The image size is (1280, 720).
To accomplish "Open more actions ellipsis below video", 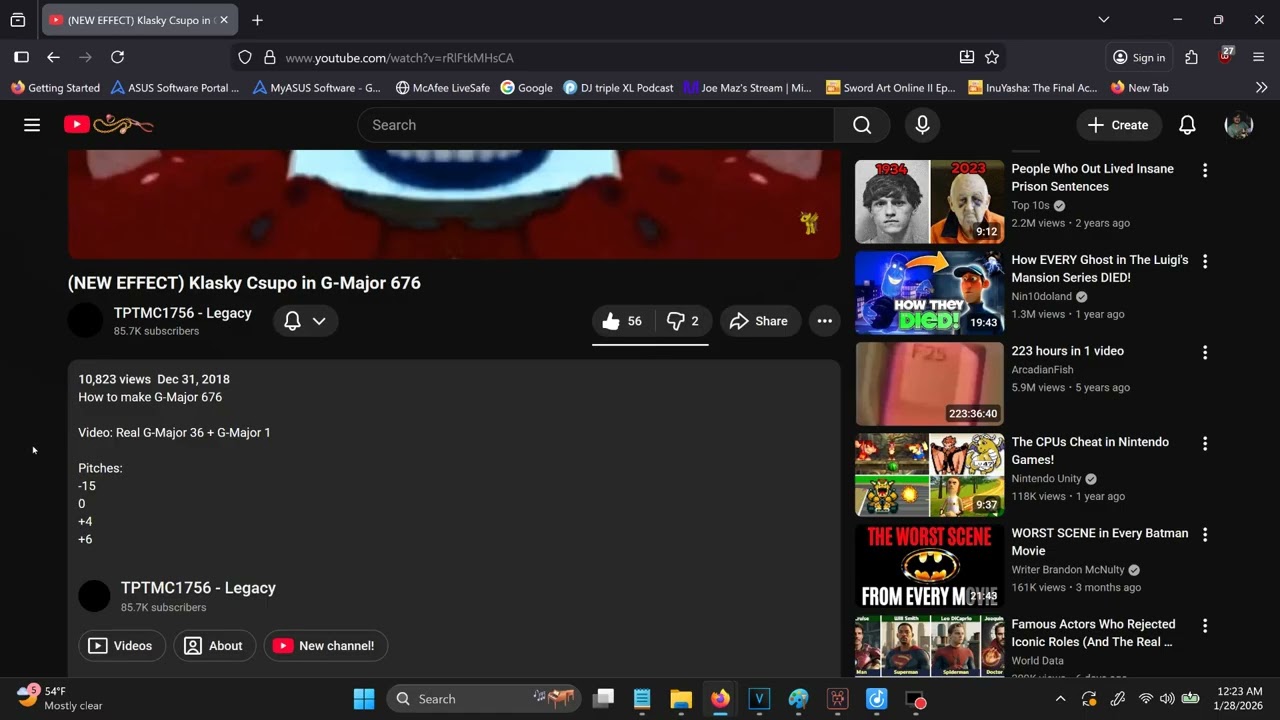I will click(824, 321).
